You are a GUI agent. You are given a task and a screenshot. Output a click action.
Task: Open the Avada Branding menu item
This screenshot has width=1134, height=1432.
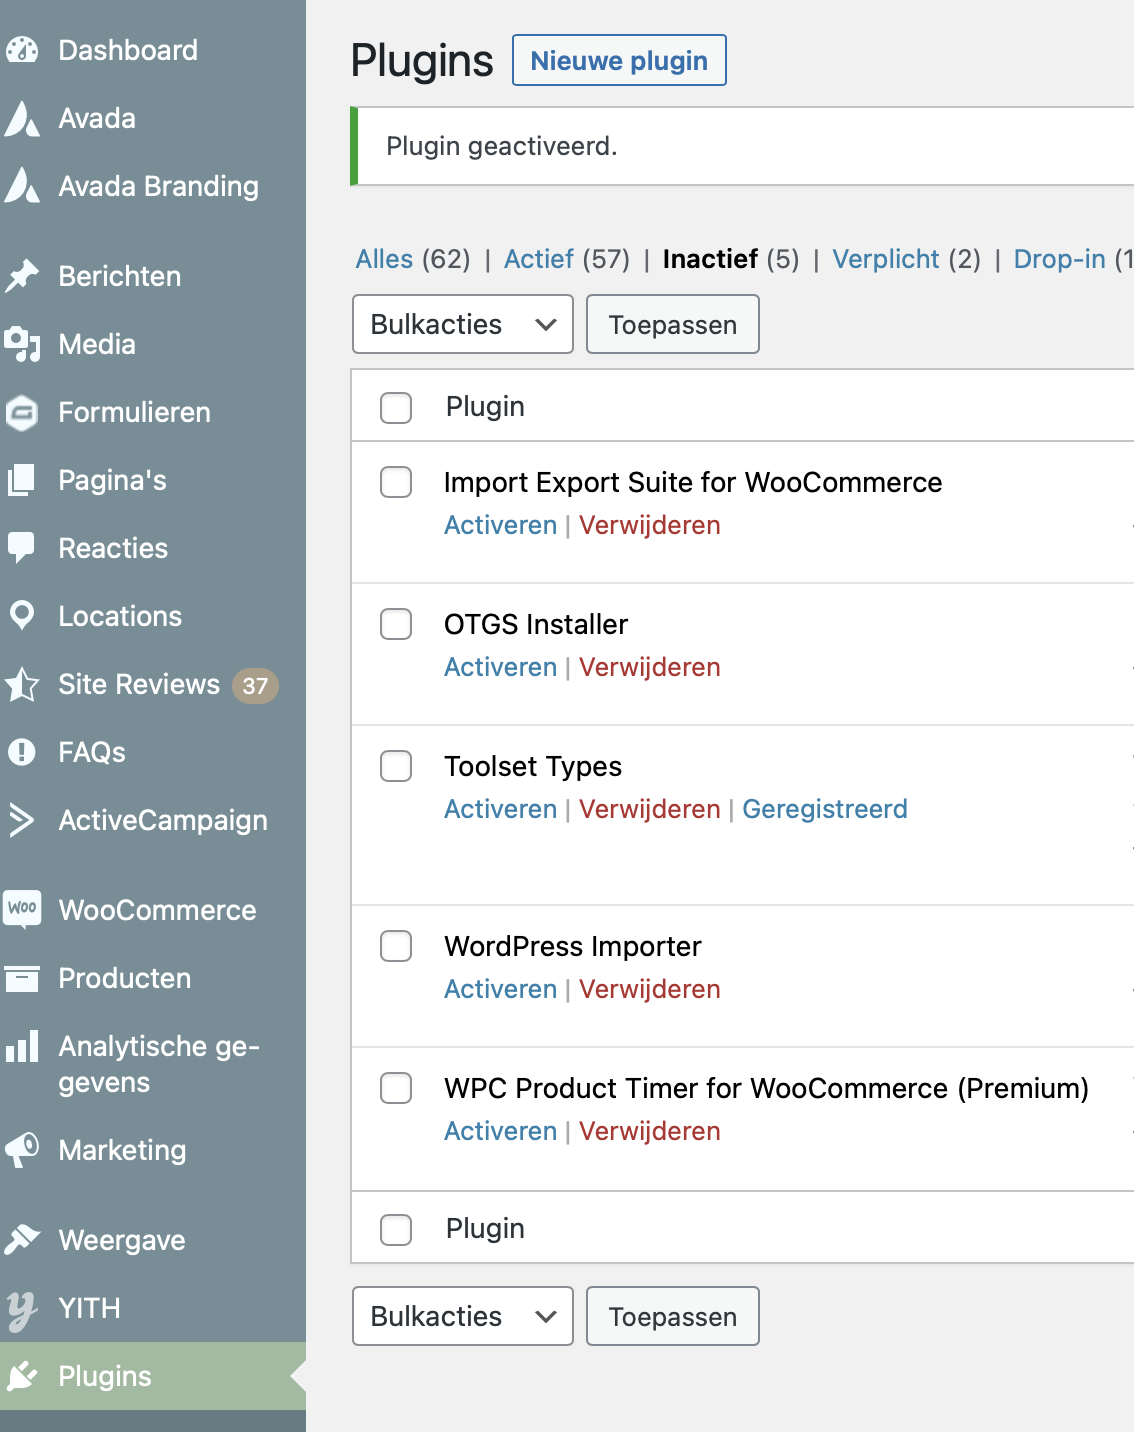158,186
